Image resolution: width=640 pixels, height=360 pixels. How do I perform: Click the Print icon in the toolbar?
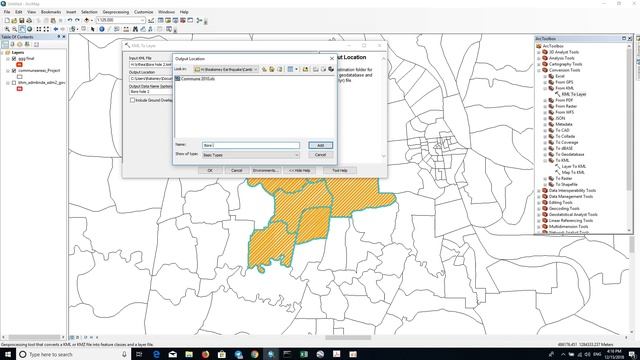tap(29, 20)
